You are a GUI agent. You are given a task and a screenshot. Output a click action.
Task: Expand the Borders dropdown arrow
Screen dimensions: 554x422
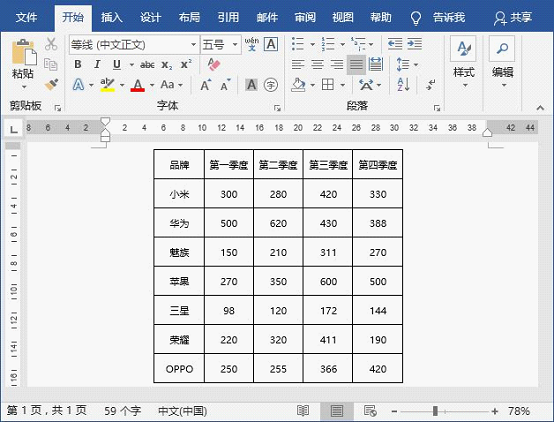coord(343,85)
